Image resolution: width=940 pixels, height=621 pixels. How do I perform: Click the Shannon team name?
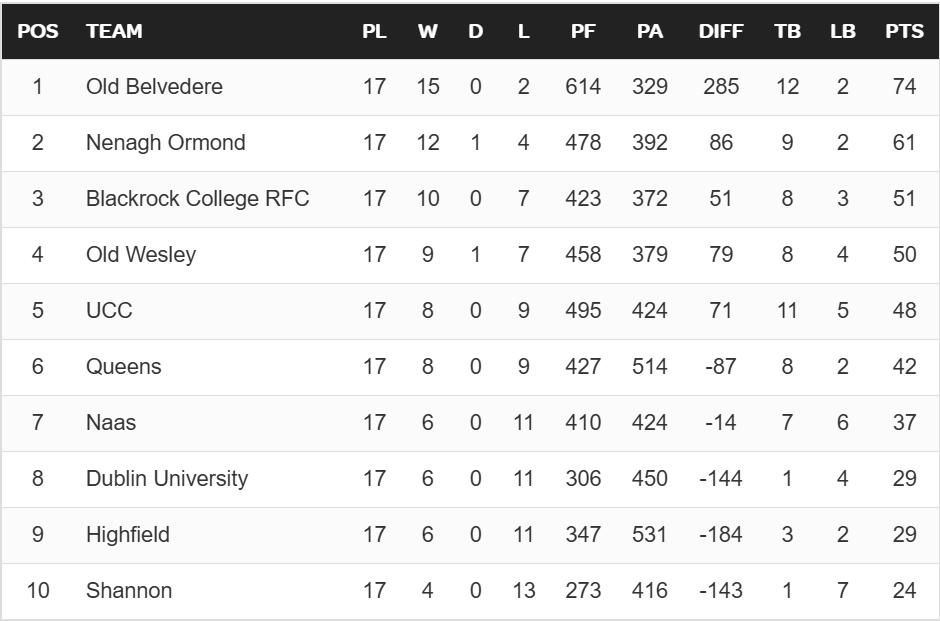coord(129,591)
